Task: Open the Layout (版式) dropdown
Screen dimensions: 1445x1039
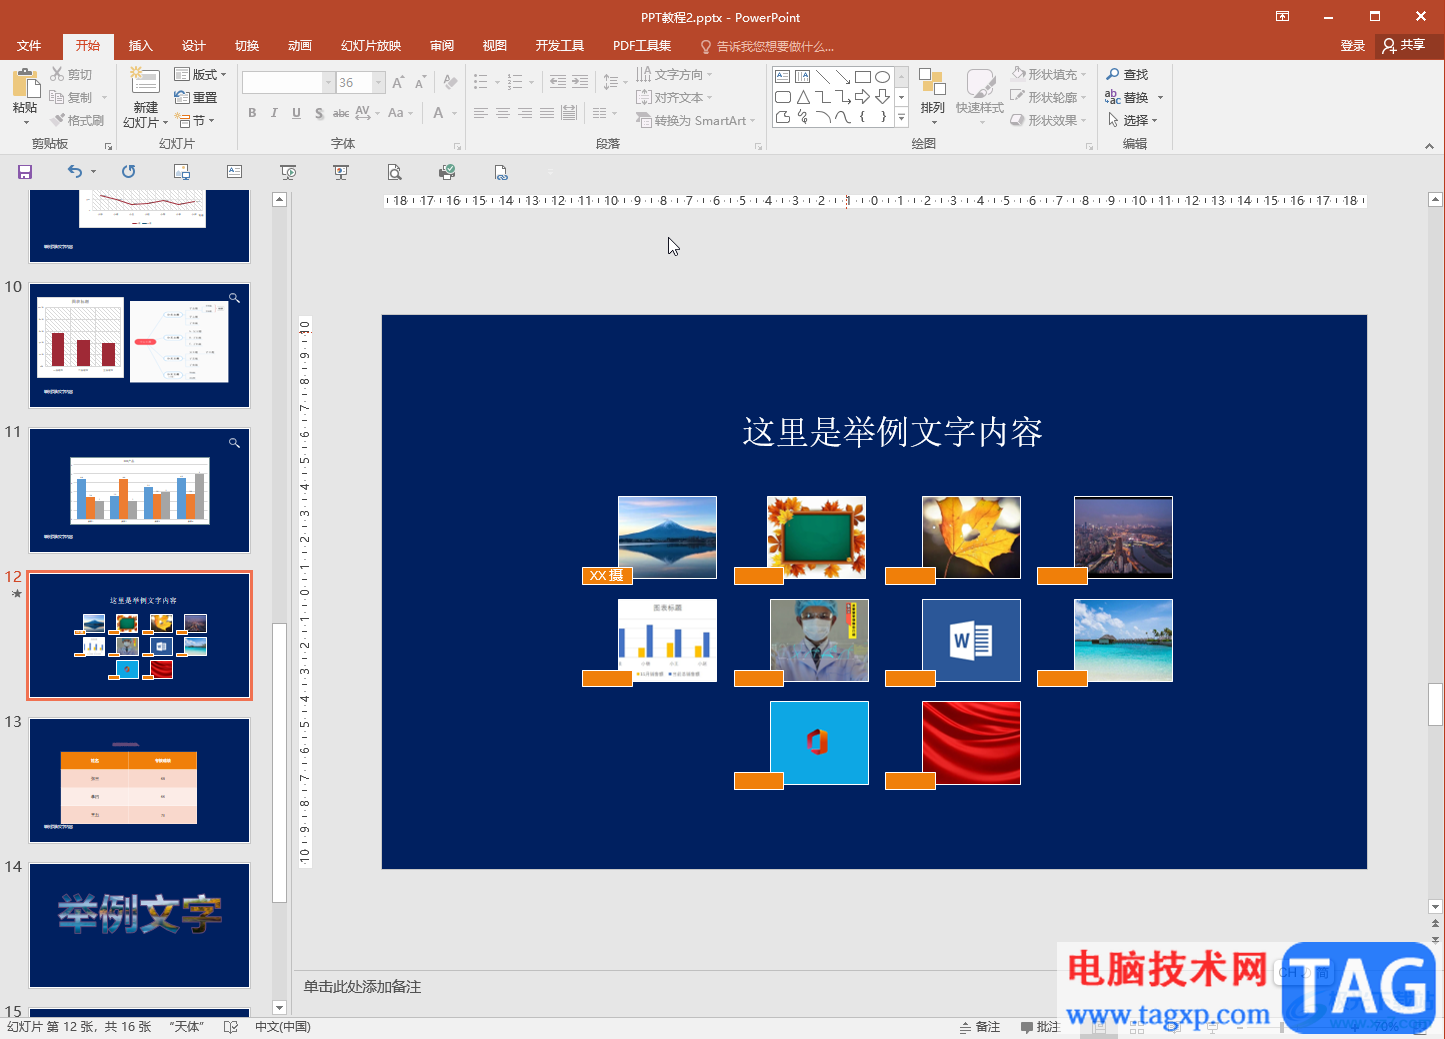Action: click(x=200, y=75)
